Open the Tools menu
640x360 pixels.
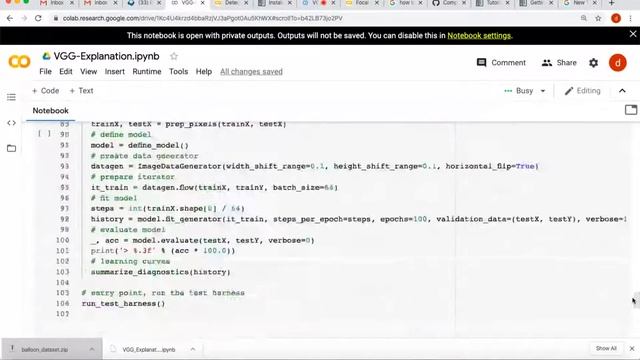point(179,71)
